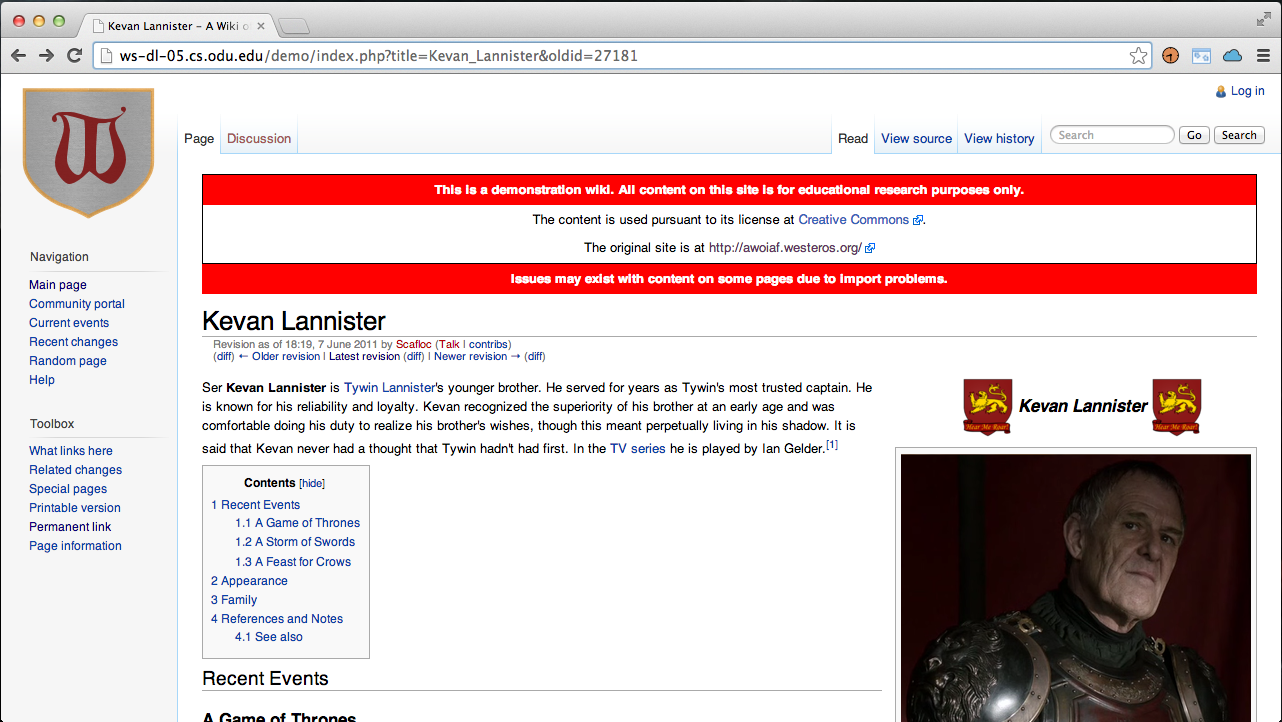The width and height of the screenshot is (1282, 722).
Task: Open the View history tab
Action: [x=999, y=139]
